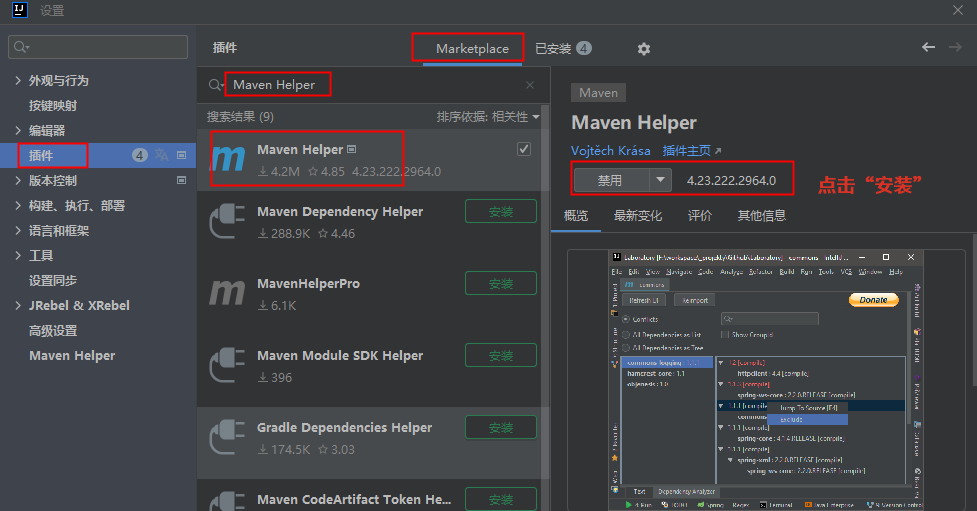Click the bundled icon beside Maven Helper title

coord(351,150)
